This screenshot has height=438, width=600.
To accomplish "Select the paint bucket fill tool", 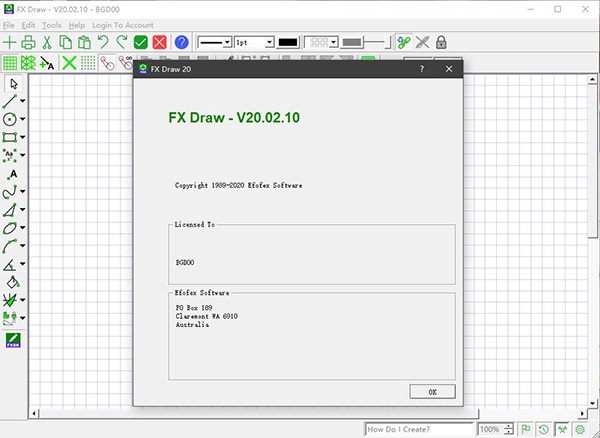I will tap(13, 282).
